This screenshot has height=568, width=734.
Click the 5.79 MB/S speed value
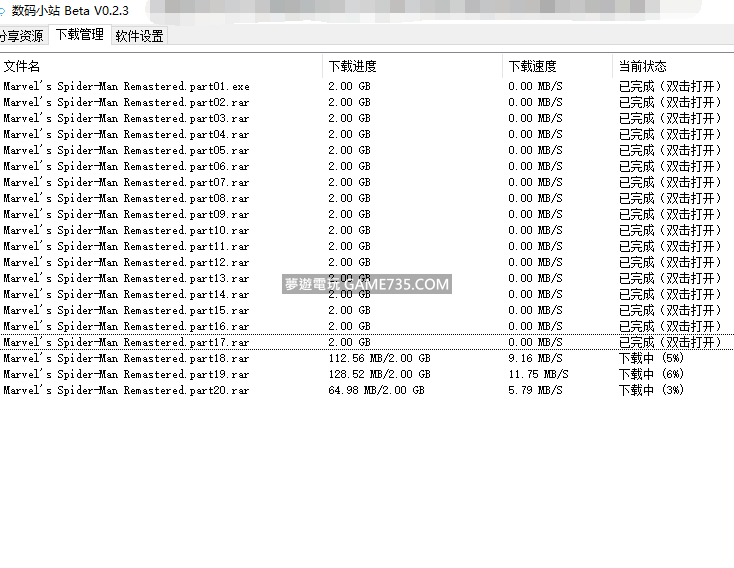(535, 390)
